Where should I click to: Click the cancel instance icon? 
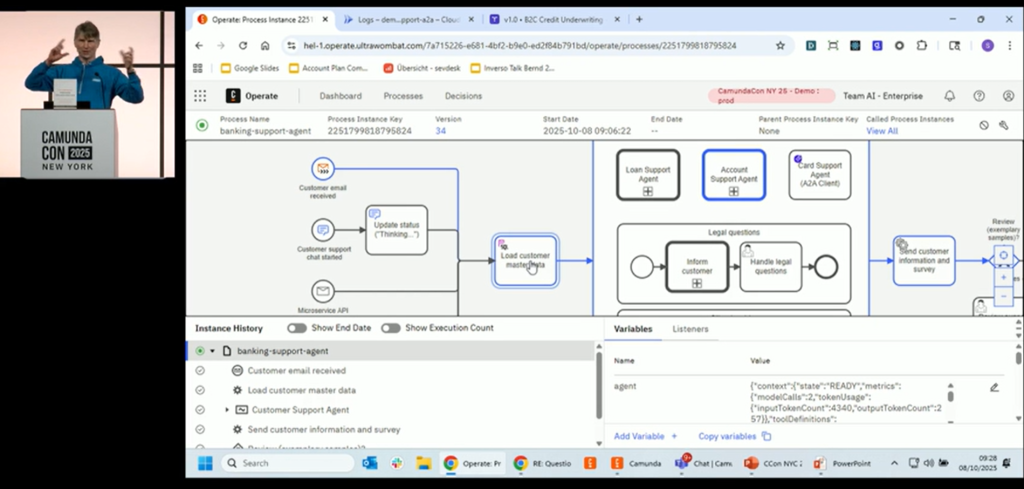coord(984,125)
